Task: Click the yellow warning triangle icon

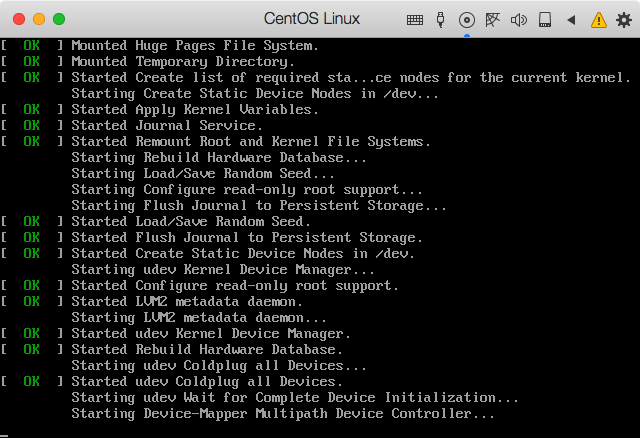Action: pyautogui.click(x=598, y=19)
